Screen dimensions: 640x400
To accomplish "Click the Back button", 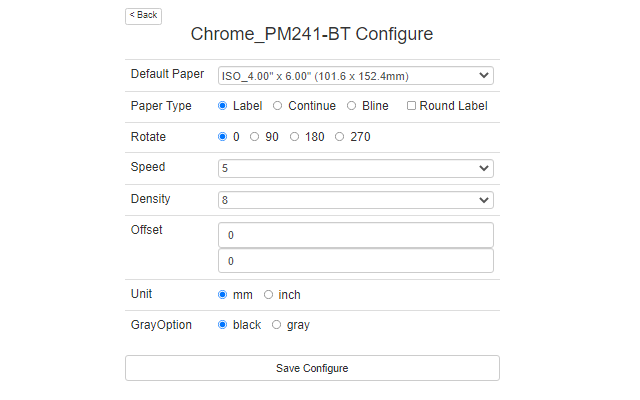I will click(143, 15).
